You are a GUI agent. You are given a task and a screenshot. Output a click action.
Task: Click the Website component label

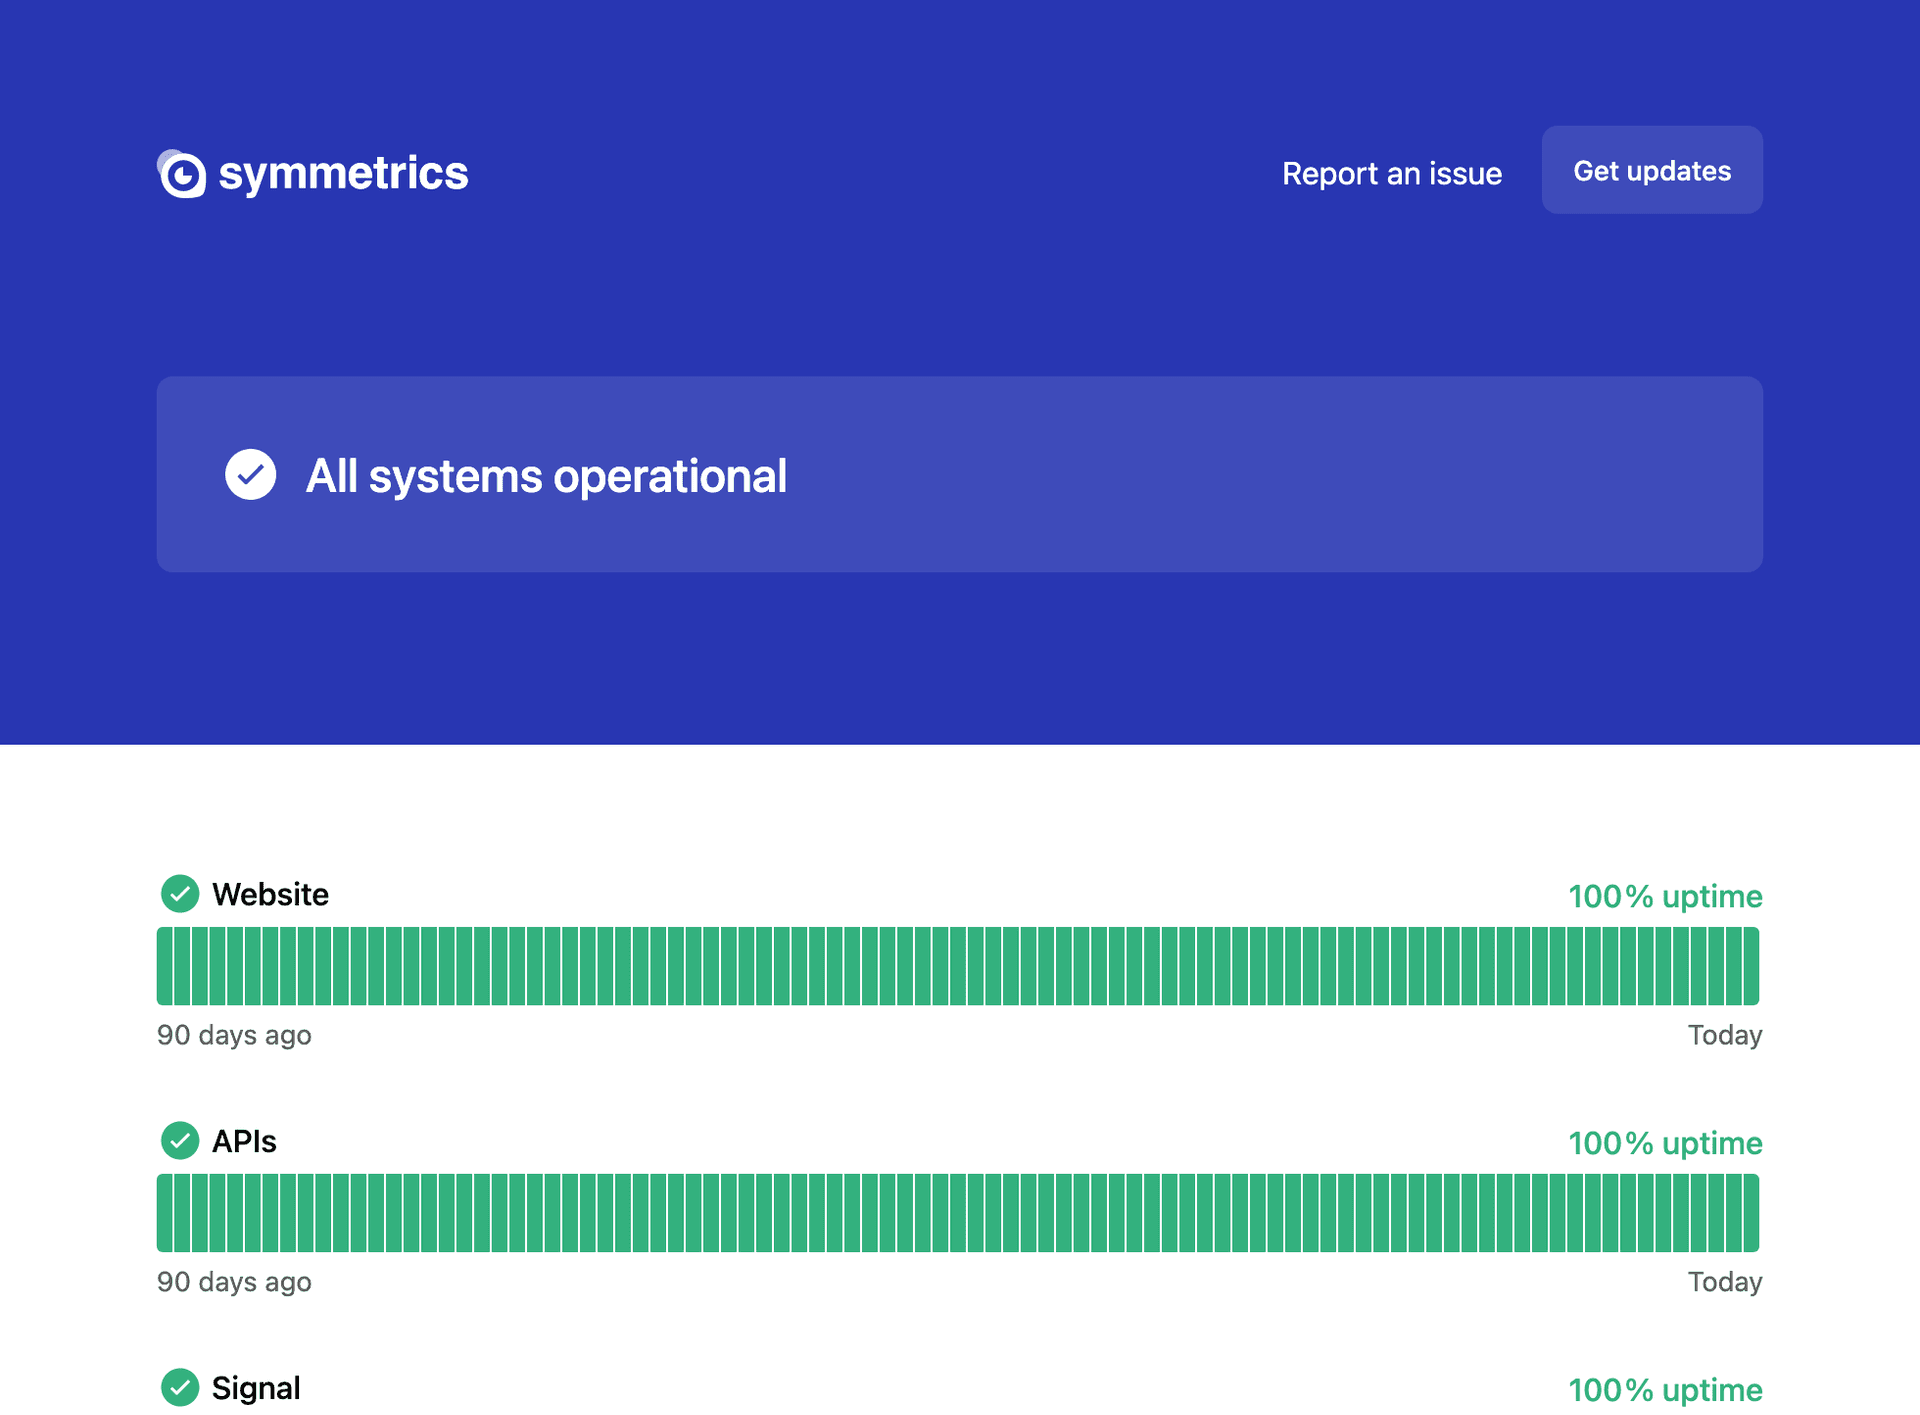pyautogui.click(x=270, y=894)
